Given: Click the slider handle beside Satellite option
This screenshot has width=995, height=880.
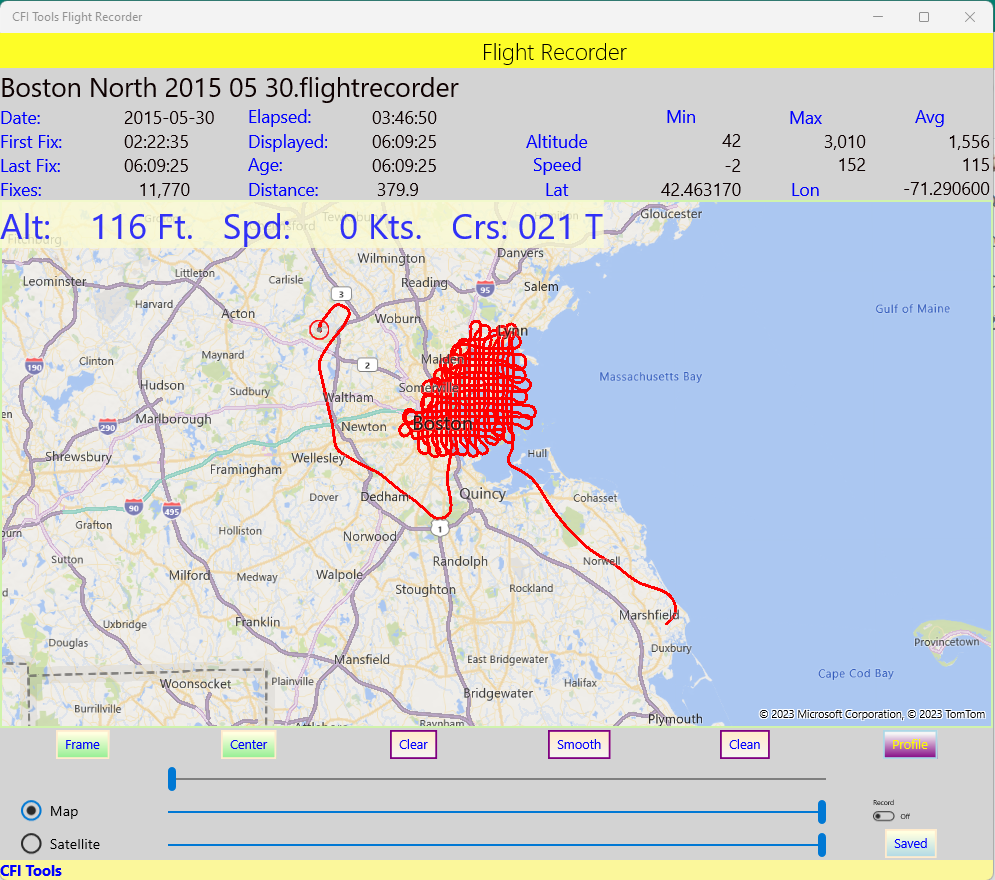Looking at the screenshot, I should [x=822, y=844].
